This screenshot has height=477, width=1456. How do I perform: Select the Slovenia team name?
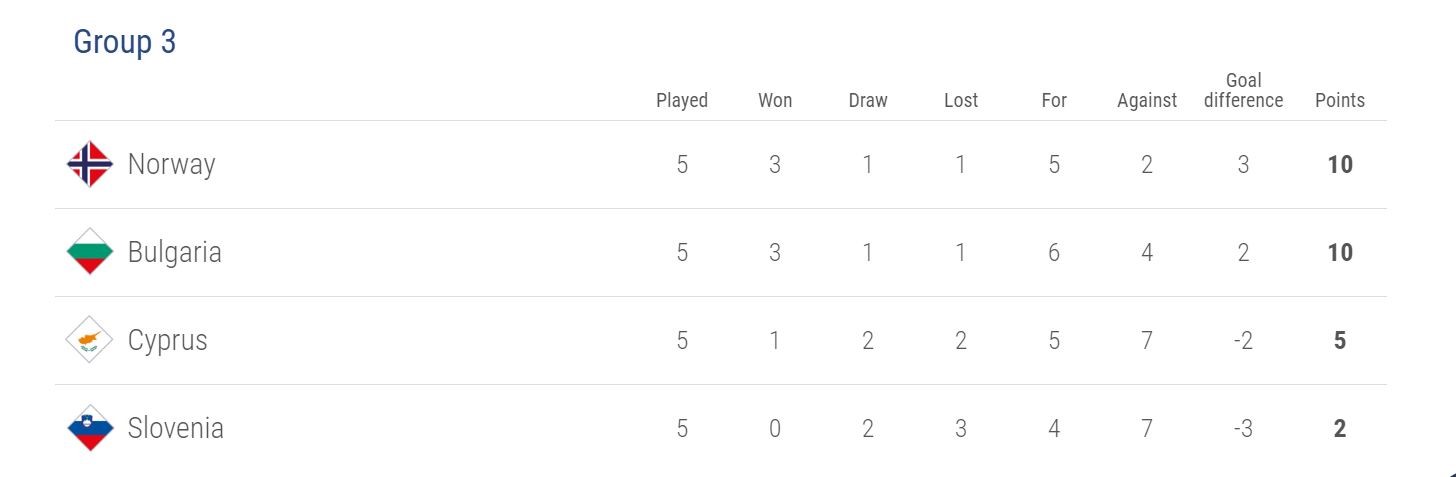[175, 428]
